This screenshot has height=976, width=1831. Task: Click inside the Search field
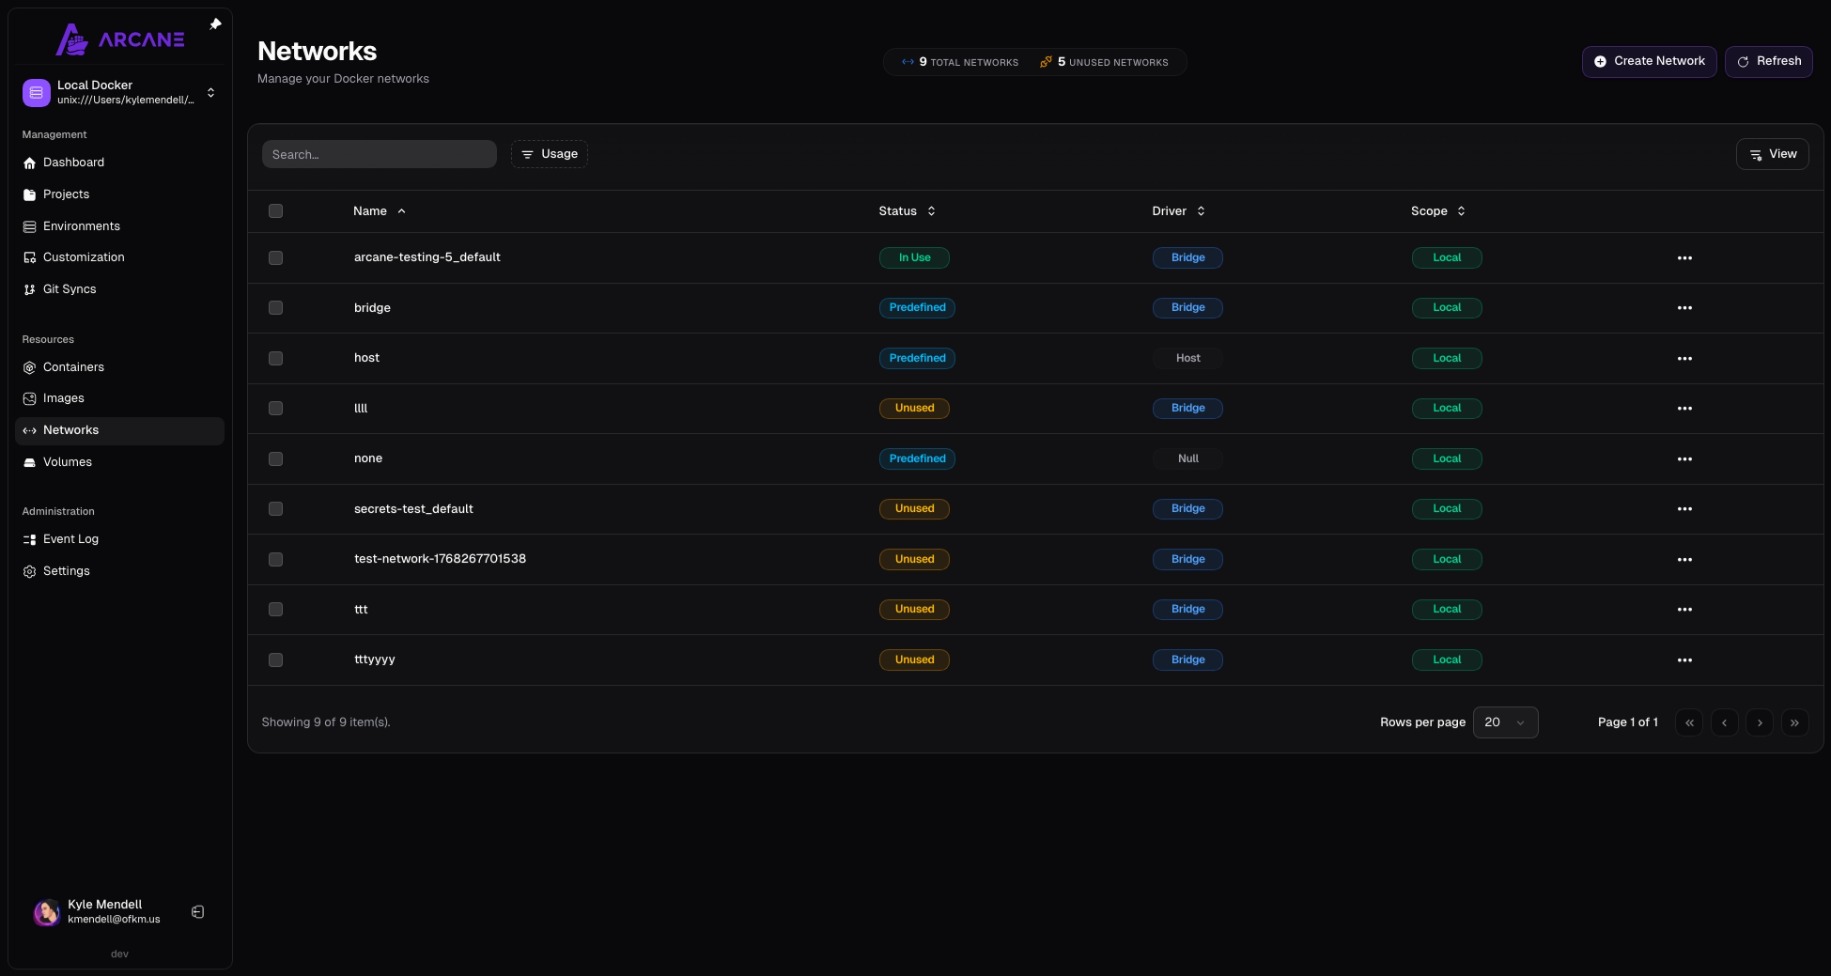click(379, 154)
